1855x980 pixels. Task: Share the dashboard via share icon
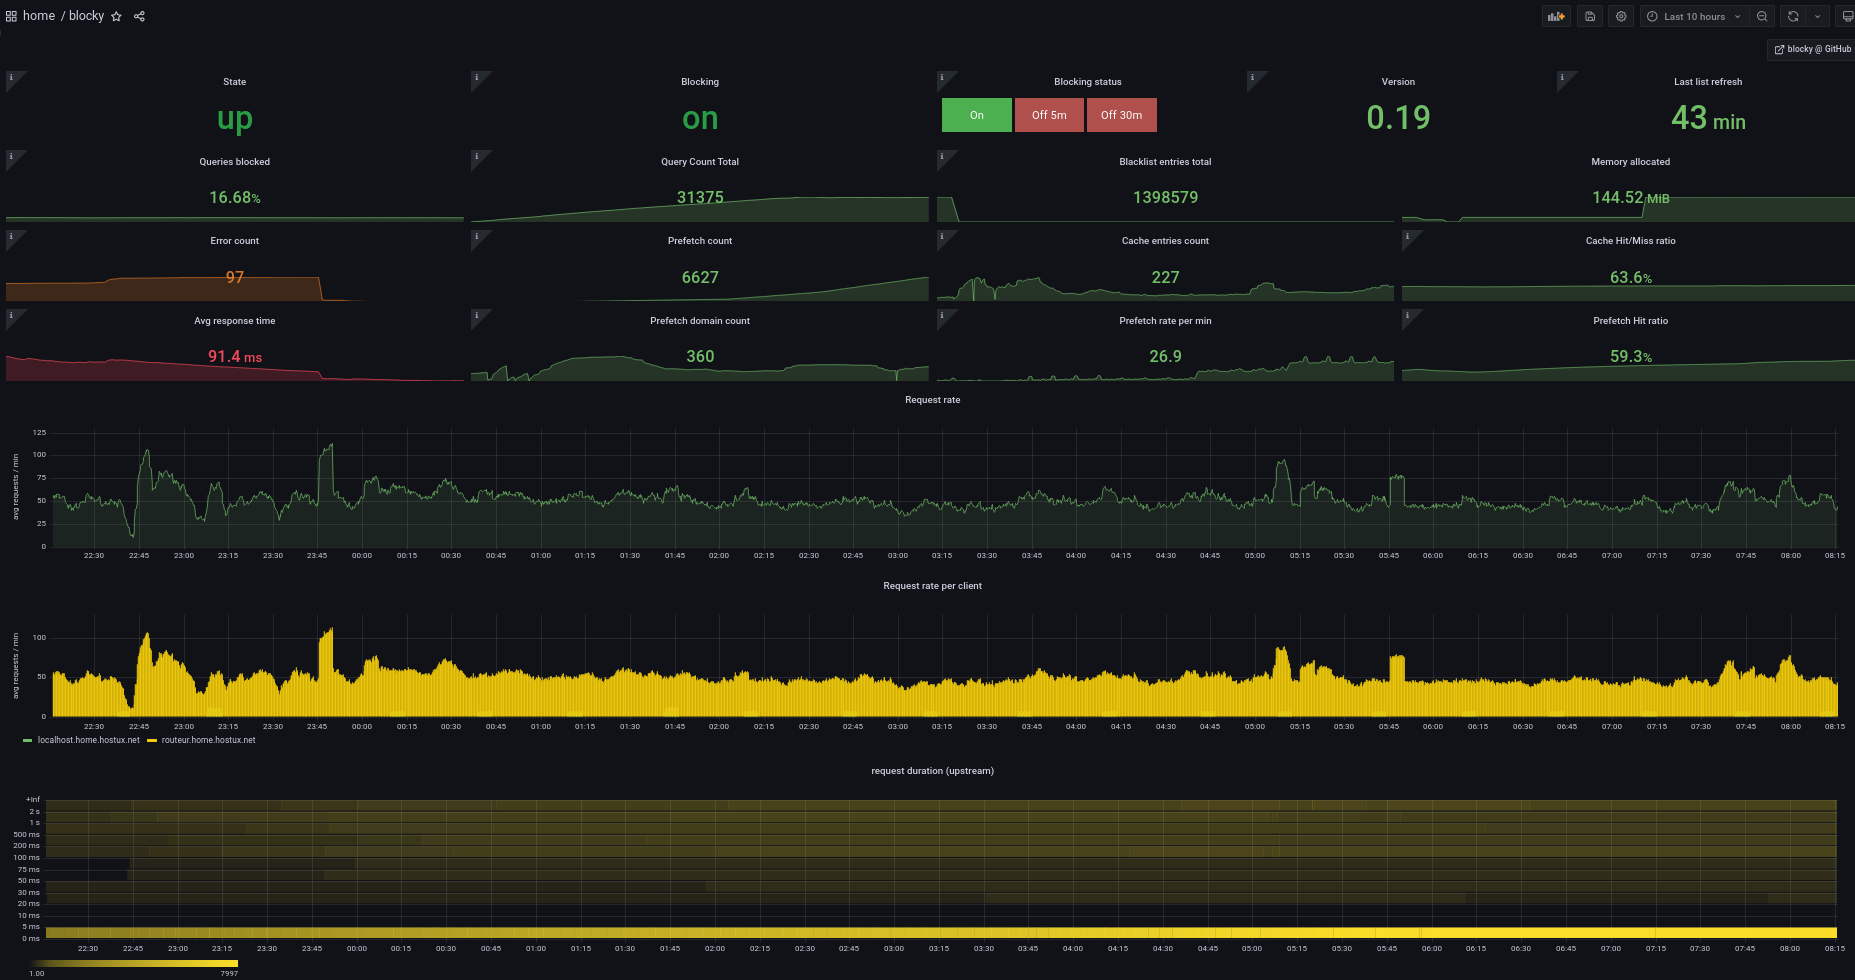point(139,16)
